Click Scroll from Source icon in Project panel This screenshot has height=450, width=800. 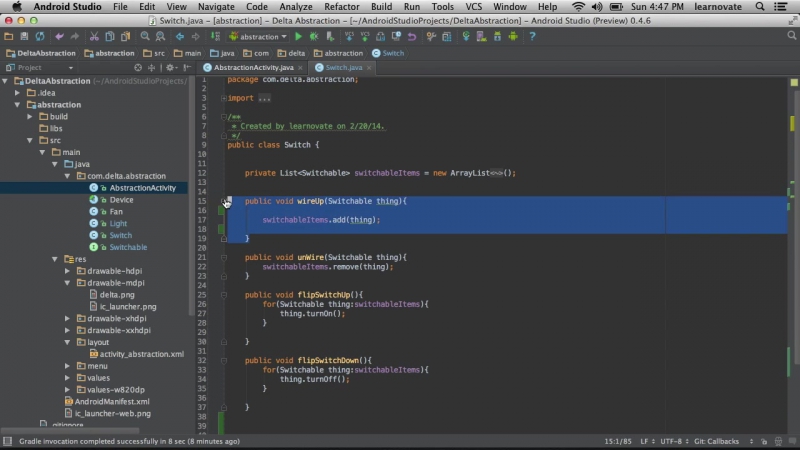pyautogui.click(x=138, y=67)
